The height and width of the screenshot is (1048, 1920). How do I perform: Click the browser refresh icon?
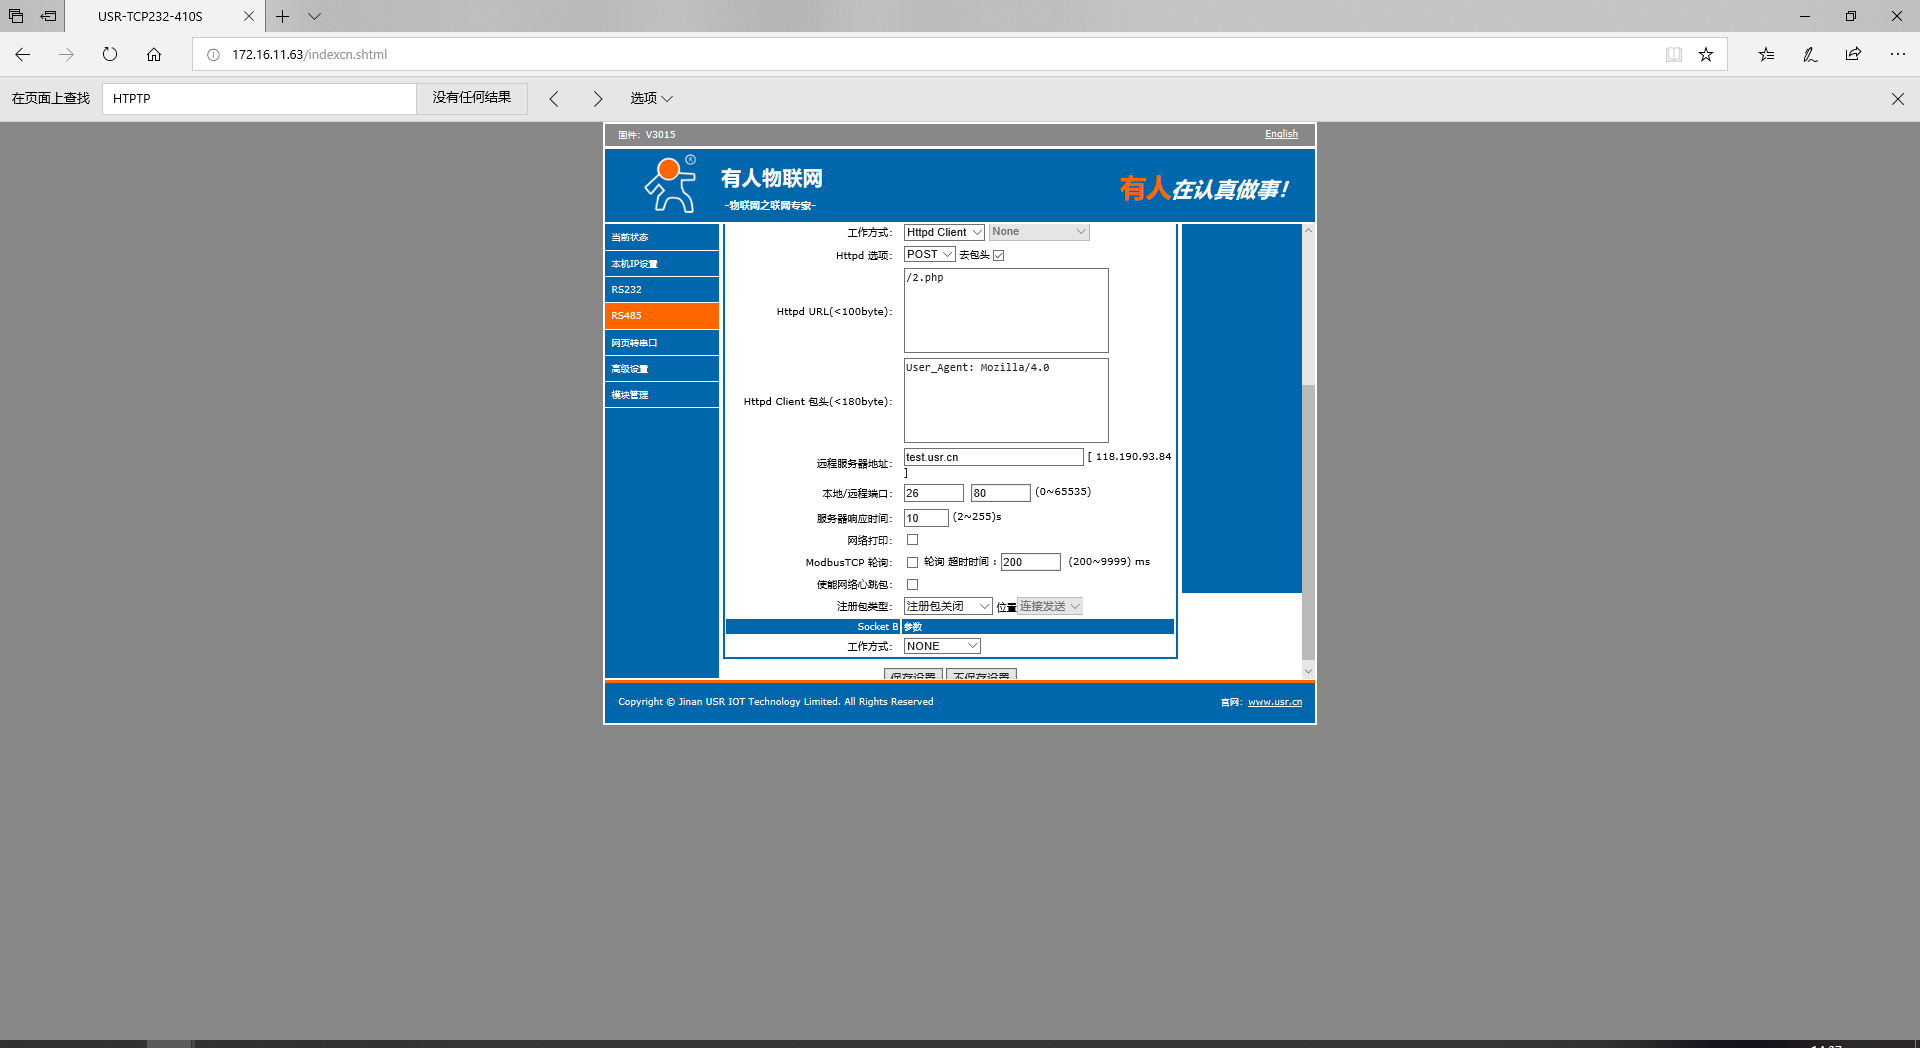pos(110,54)
